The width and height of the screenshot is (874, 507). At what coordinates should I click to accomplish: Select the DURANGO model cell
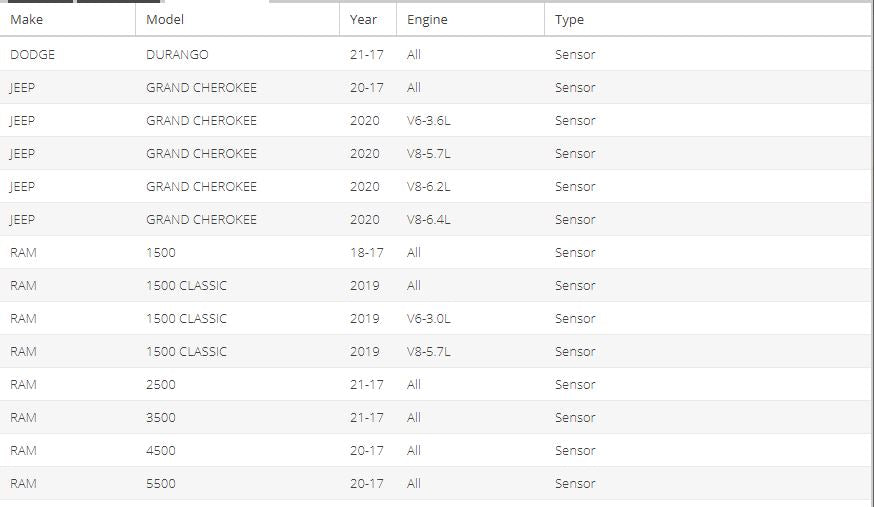[x=177, y=54]
